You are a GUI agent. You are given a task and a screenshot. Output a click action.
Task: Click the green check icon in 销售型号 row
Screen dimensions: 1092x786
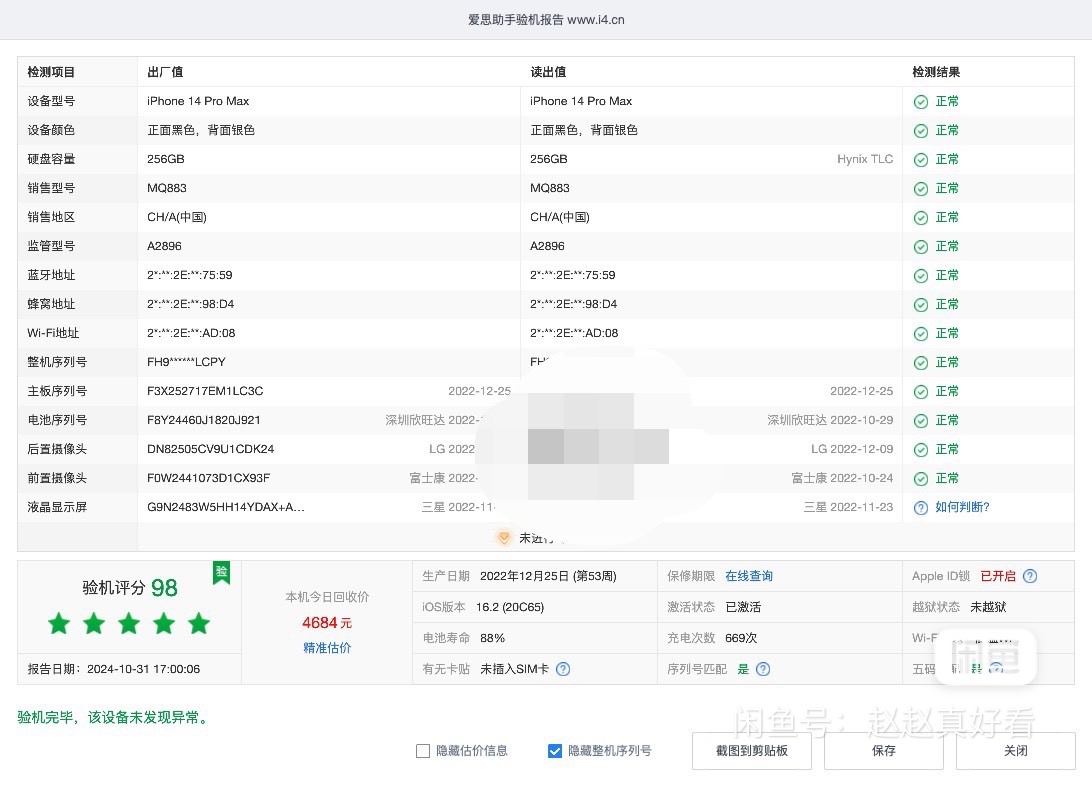pos(921,189)
